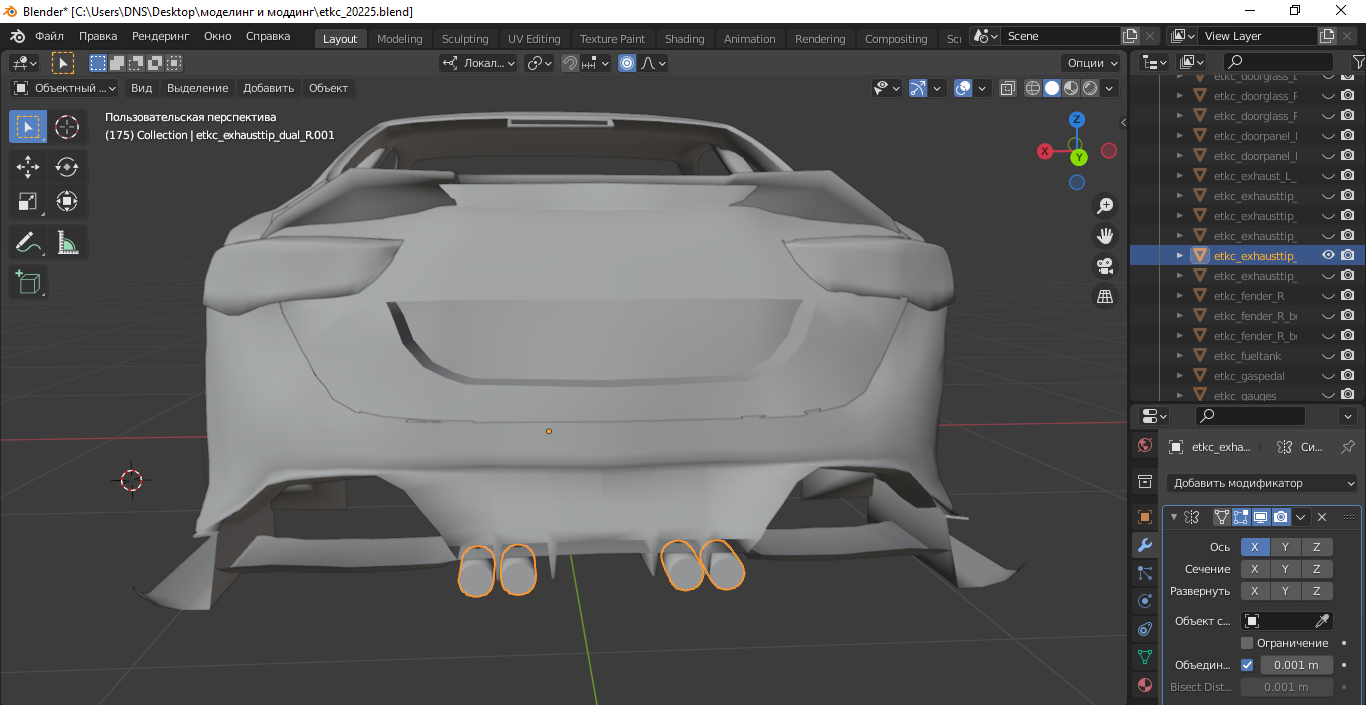Open the Добавить menu in viewport header
The height and width of the screenshot is (705, 1366).
coord(268,88)
